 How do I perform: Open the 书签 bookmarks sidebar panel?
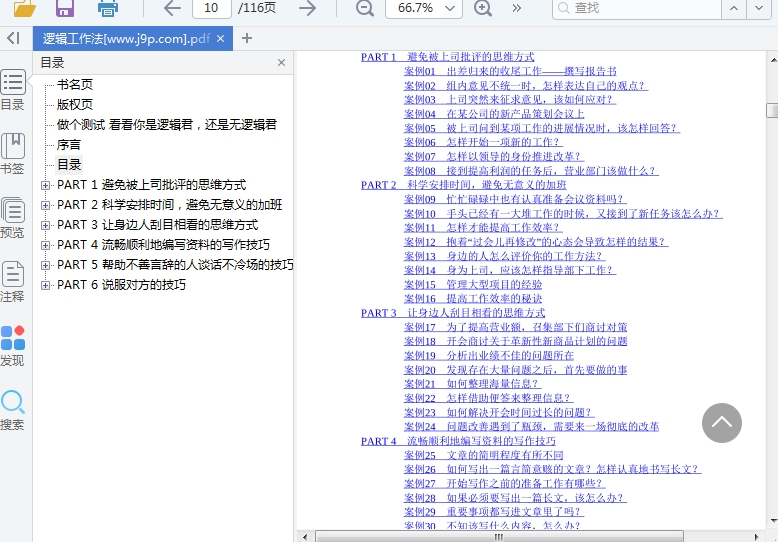pos(13,154)
